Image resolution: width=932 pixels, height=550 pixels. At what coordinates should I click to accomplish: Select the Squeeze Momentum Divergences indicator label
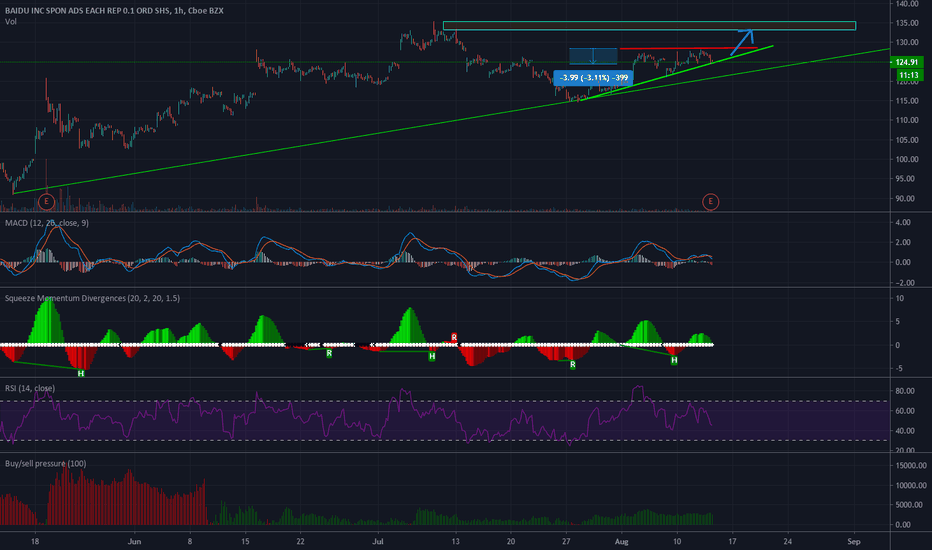click(92, 298)
